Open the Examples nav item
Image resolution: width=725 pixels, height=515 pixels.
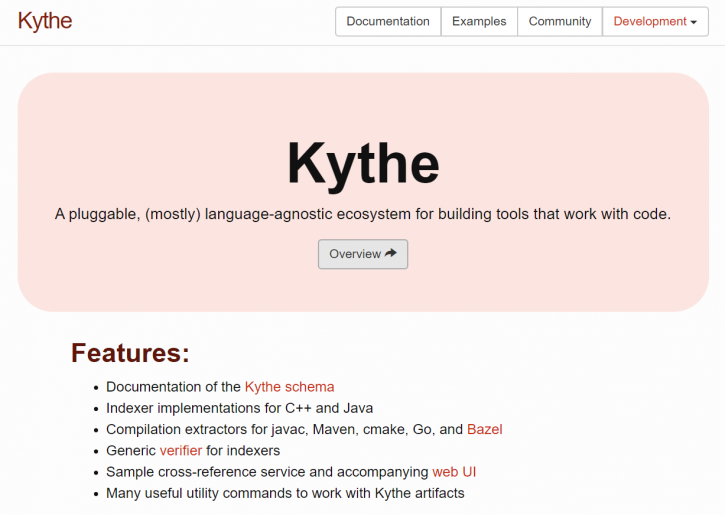click(x=479, y=21)
